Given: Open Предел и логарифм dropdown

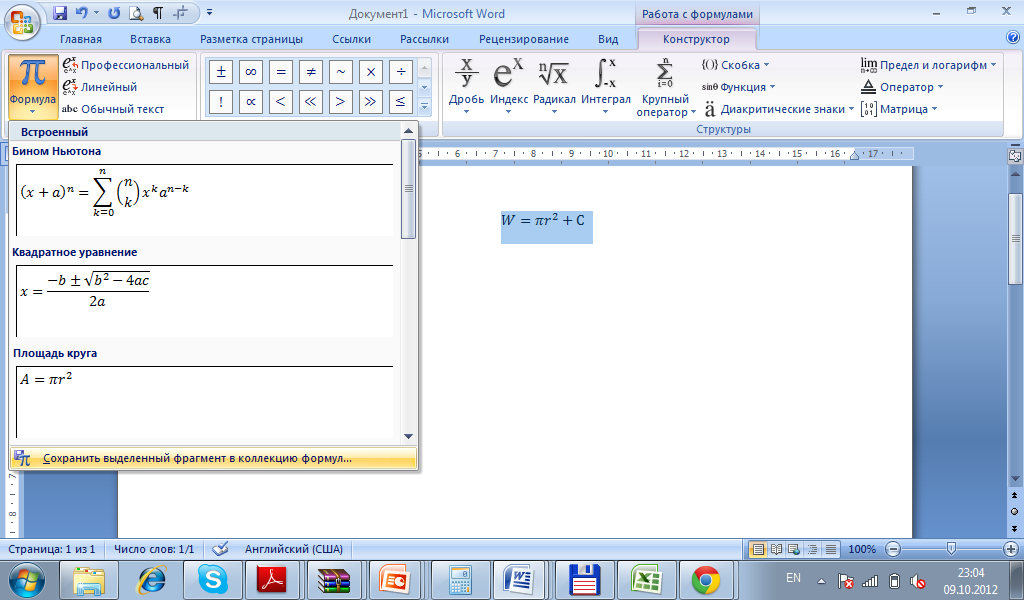Looking at the screenshot, I should tap(928, 65).
